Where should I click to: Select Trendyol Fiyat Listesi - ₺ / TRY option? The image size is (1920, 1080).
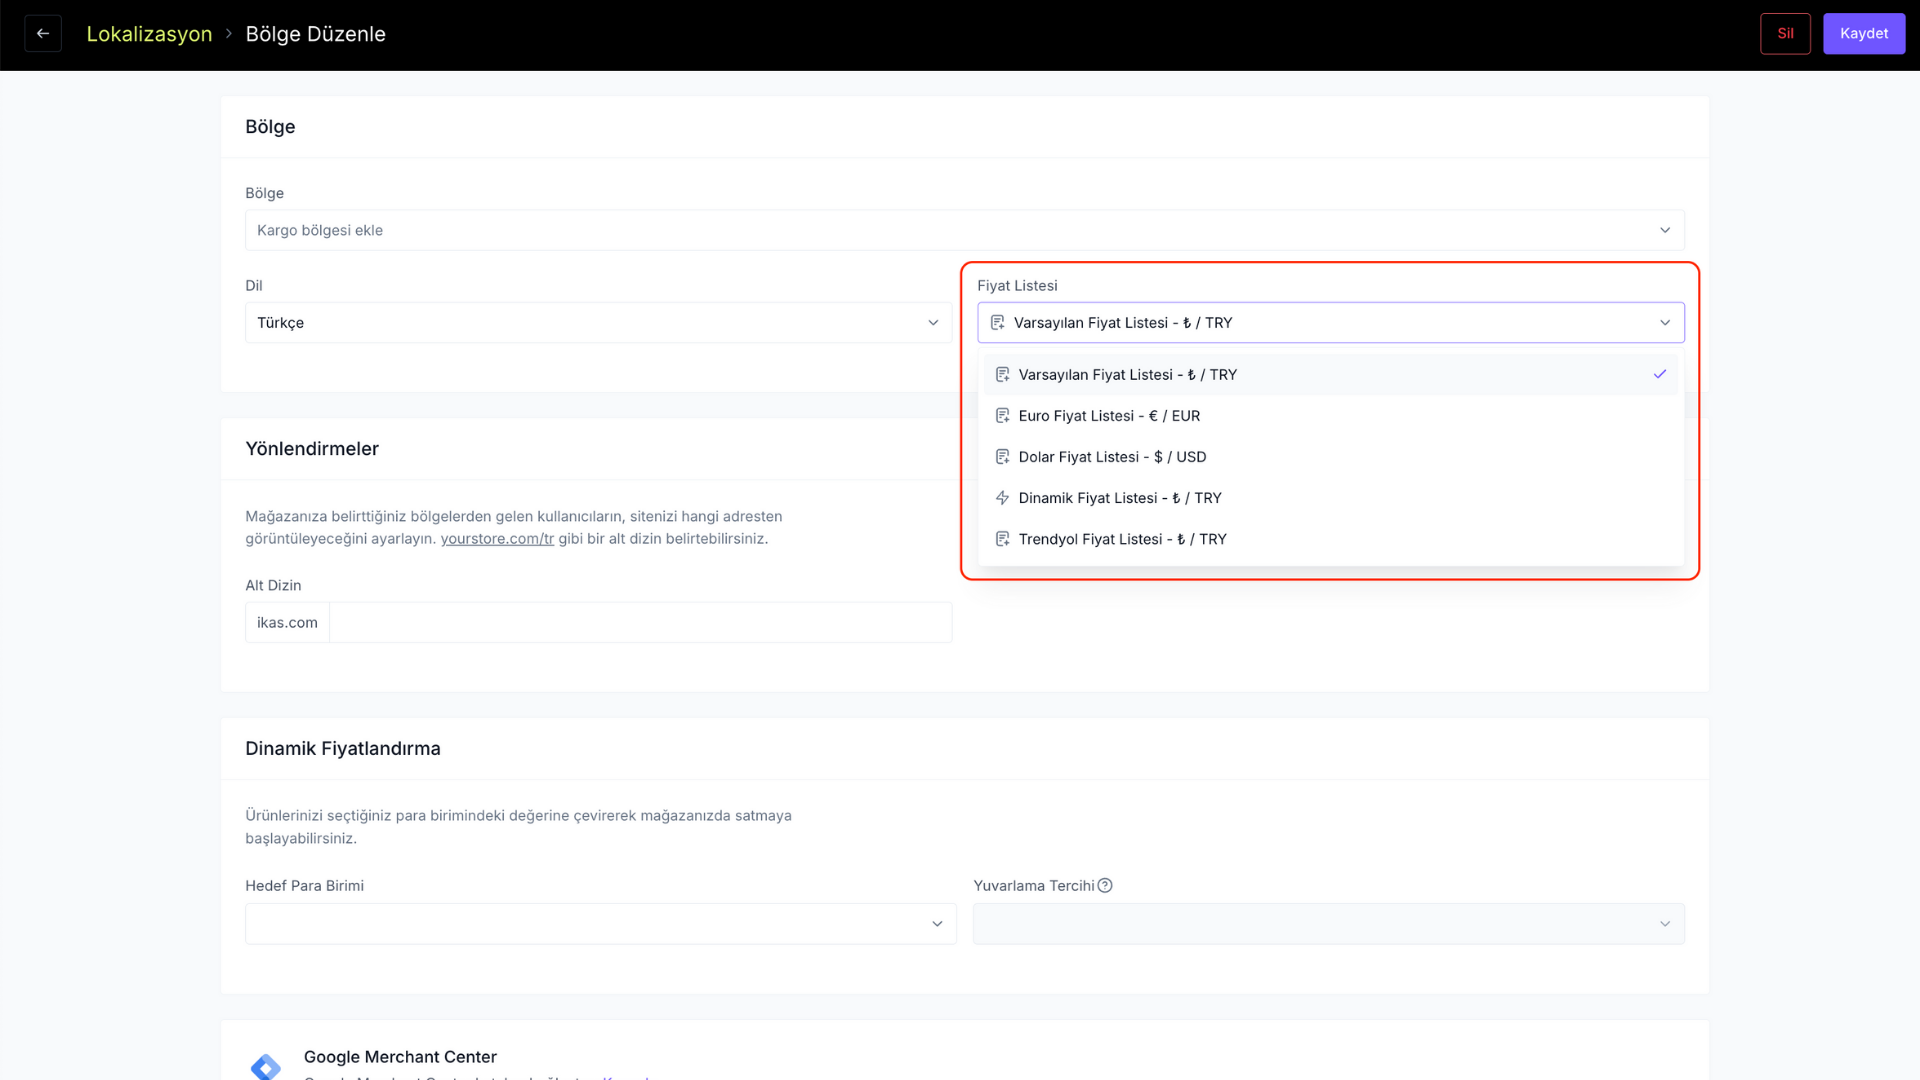pos(1330,538)
